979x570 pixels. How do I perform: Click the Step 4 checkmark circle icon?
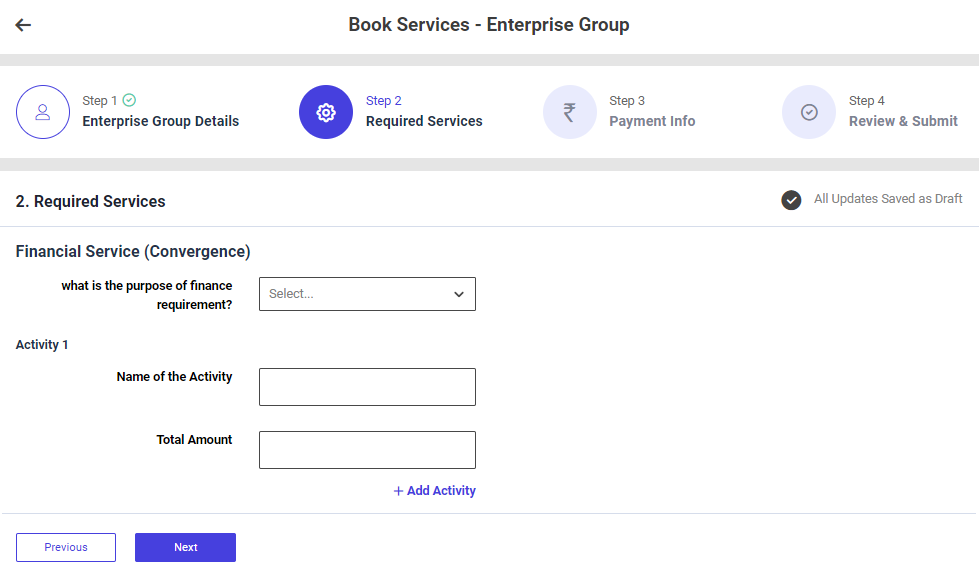pyautogui.click(x=809, y=112)
